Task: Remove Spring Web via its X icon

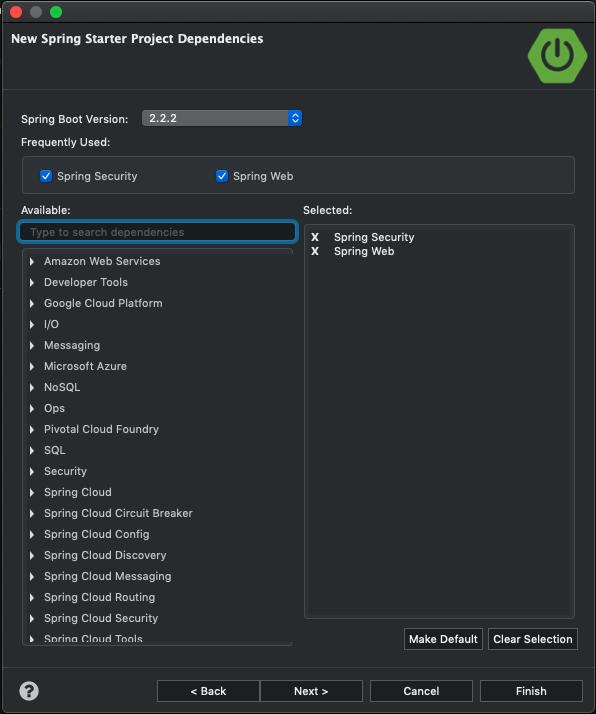Action: tap(315, 251)
